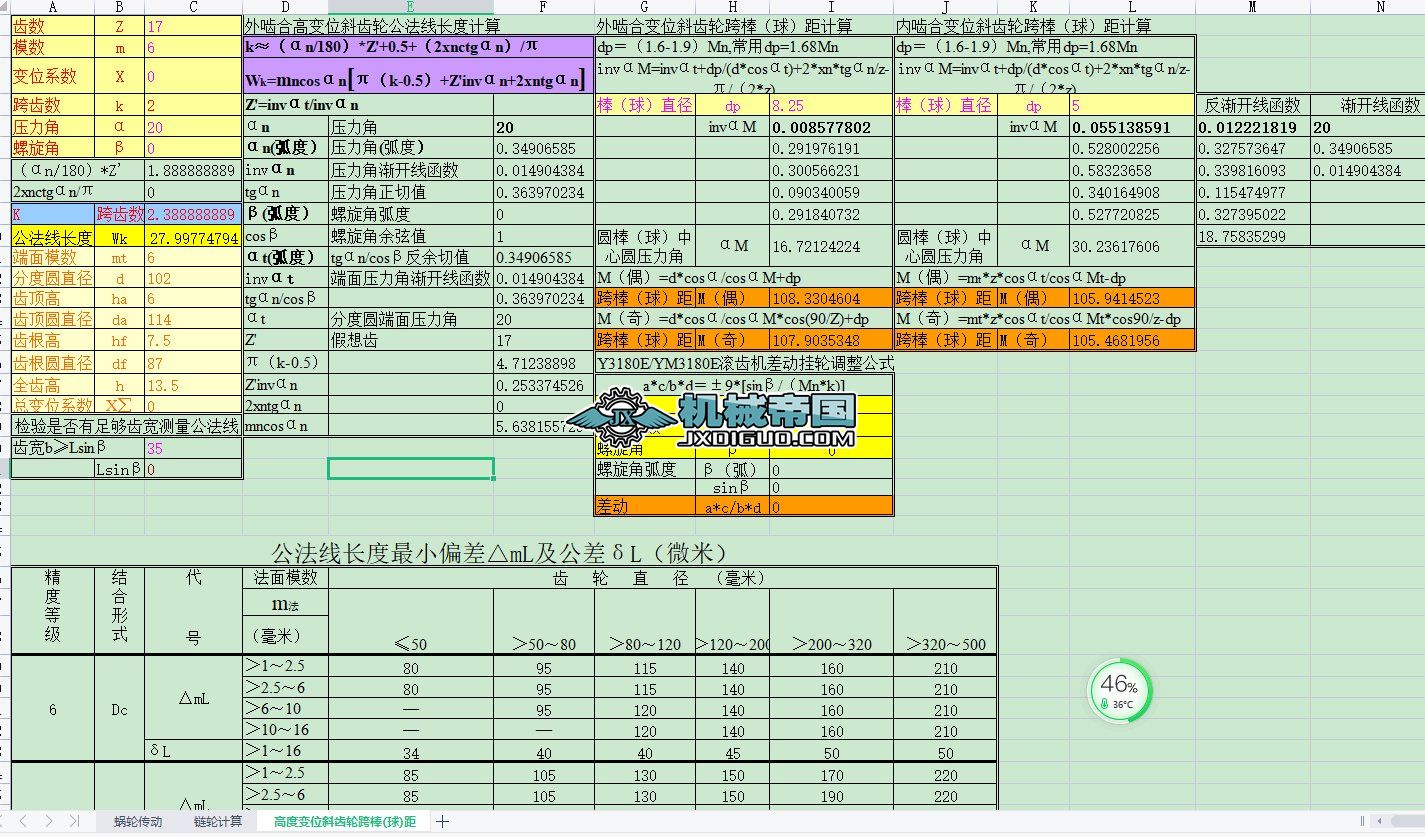1425x837 pixels.
Task: Click the 法面模数 table header cell
Action: tap(285, 577)
